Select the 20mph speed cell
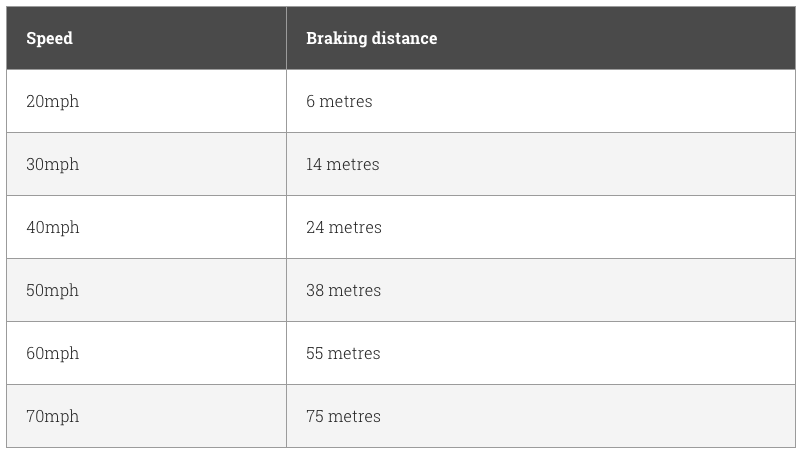This screenshot has height=451, width=800. click(52, 101)
